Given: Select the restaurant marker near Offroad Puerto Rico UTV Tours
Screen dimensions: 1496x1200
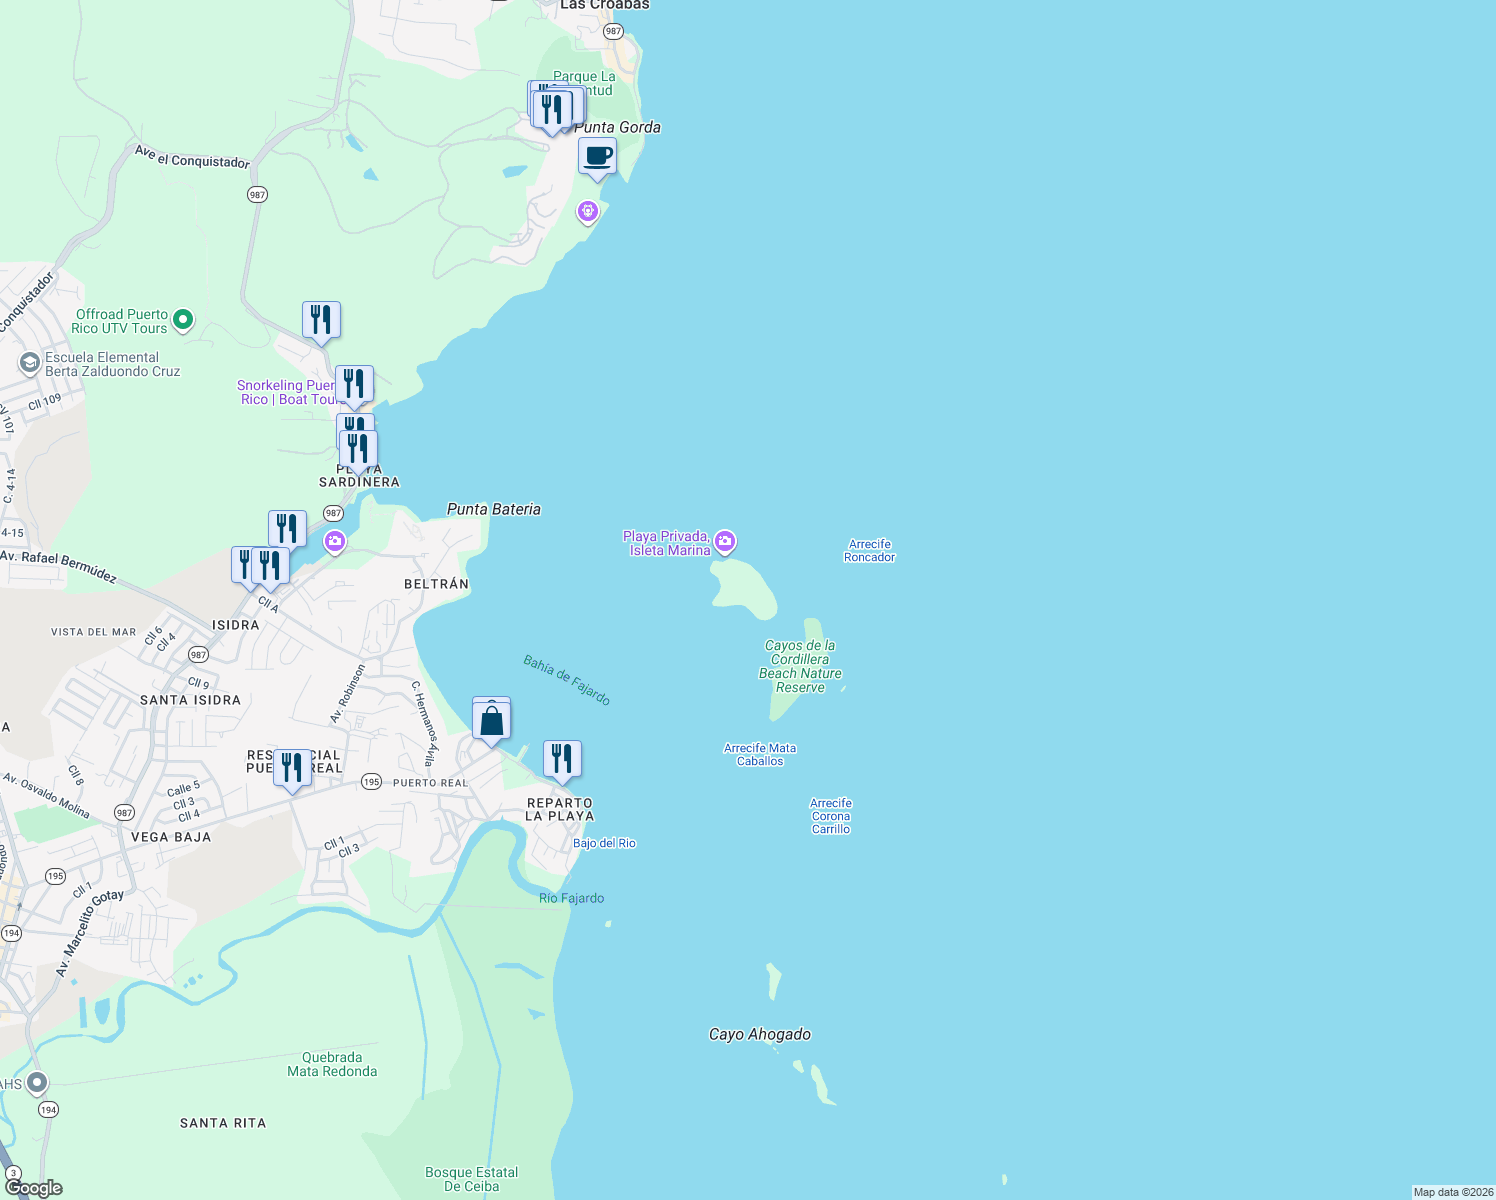Looking at the screenshot, I should [x=321, y=318].
